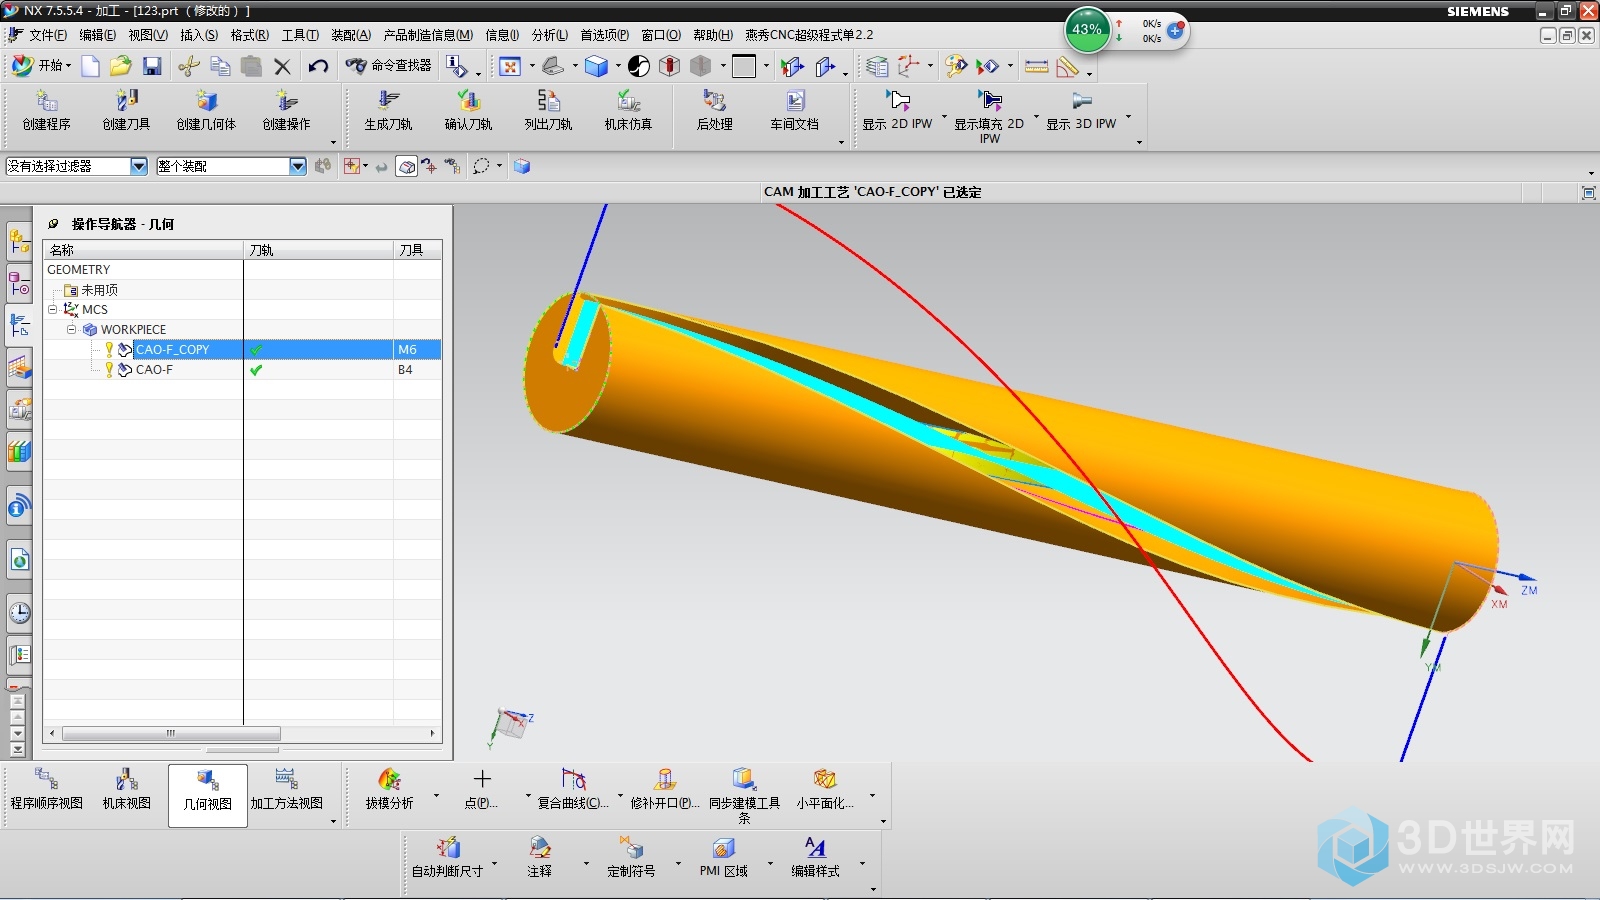Open dropdown arrow next to 拔模分析
The width and height of the screenshot is (1600, 900).
pos(436,795)
